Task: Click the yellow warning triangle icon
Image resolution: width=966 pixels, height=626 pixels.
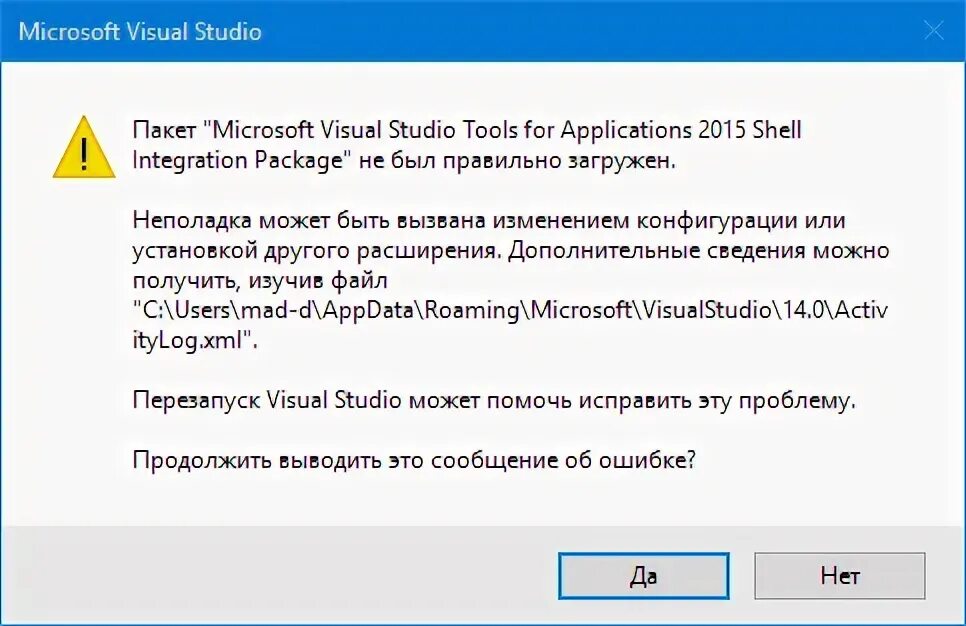Action: [x=84, y=148]
